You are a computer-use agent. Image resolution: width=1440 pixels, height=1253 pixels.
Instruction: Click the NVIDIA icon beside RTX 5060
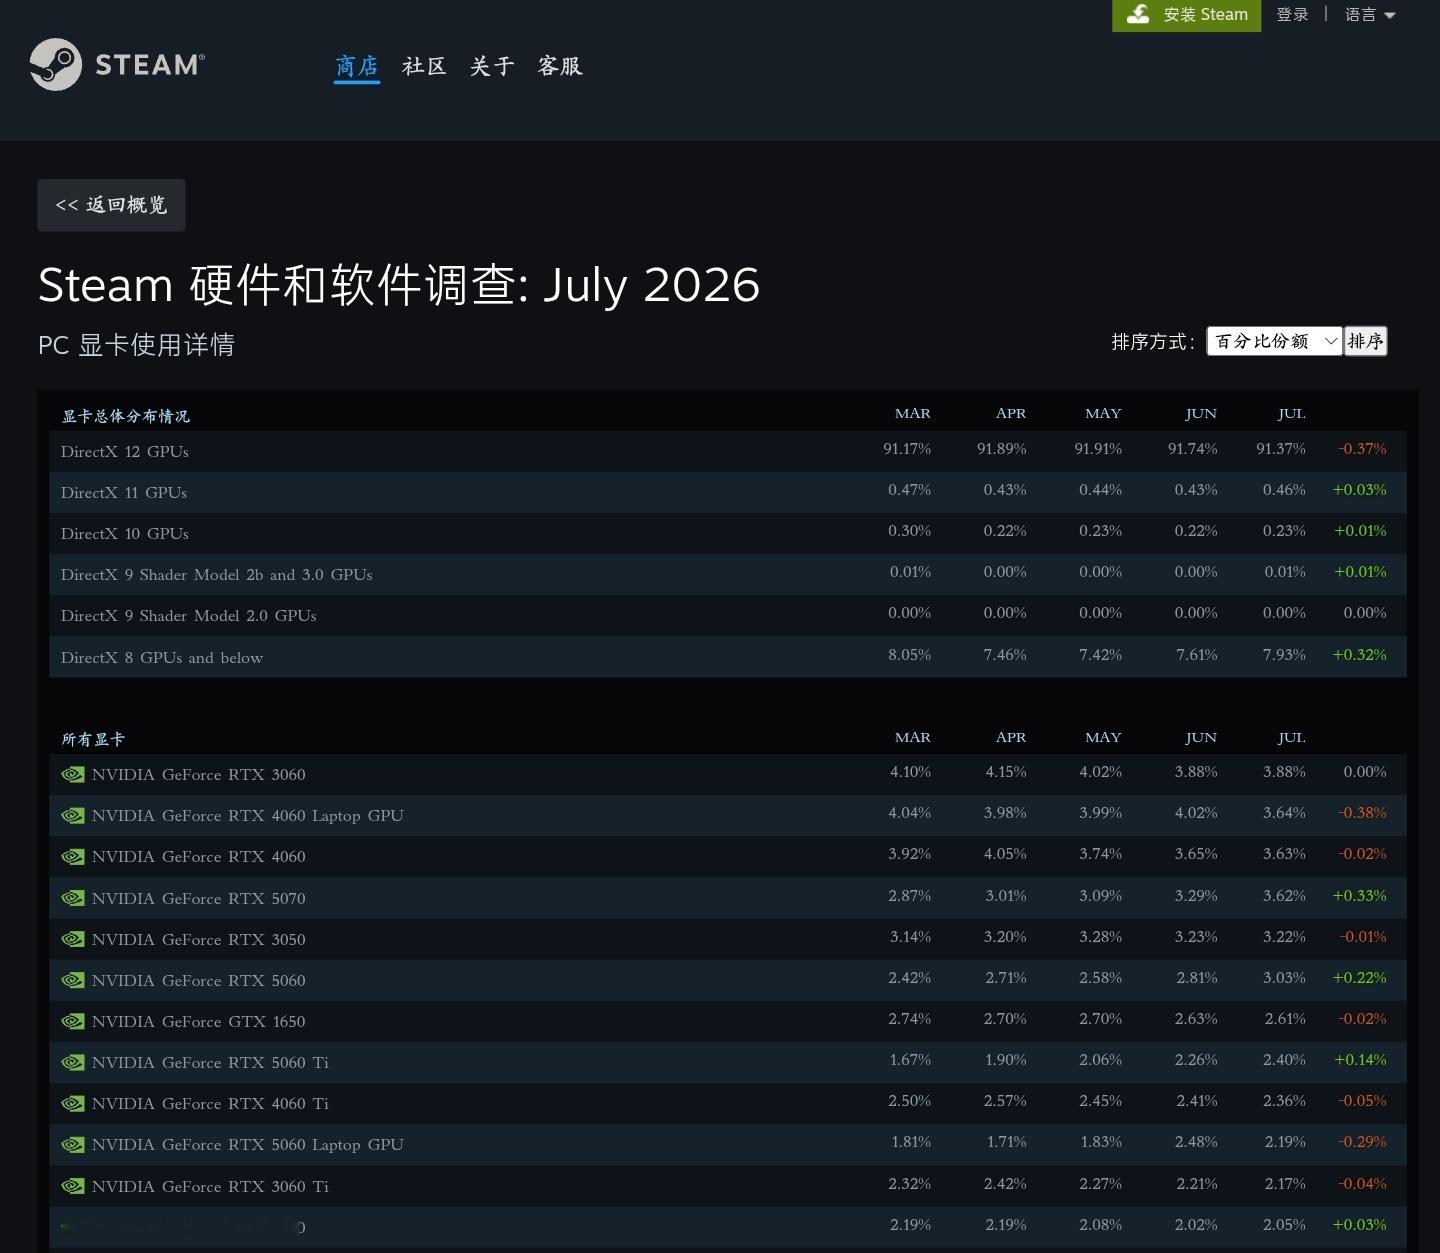[73, 980]
